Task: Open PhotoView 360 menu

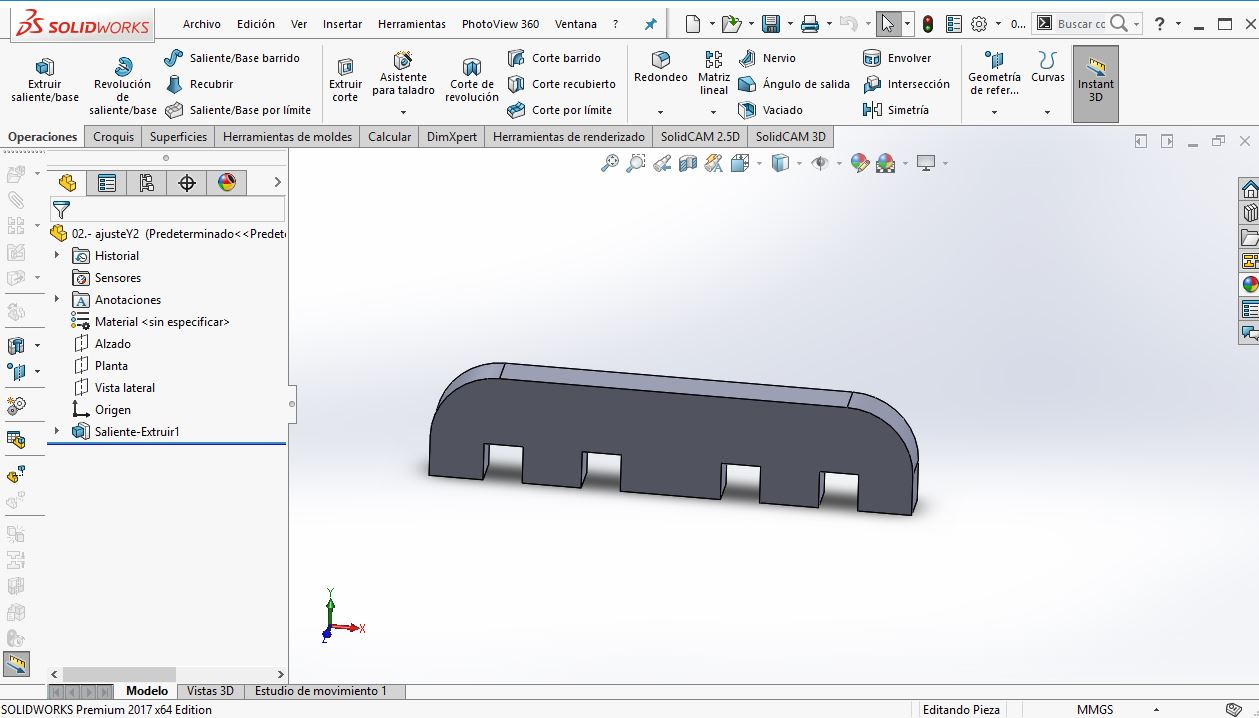Action: pos(500,24)
